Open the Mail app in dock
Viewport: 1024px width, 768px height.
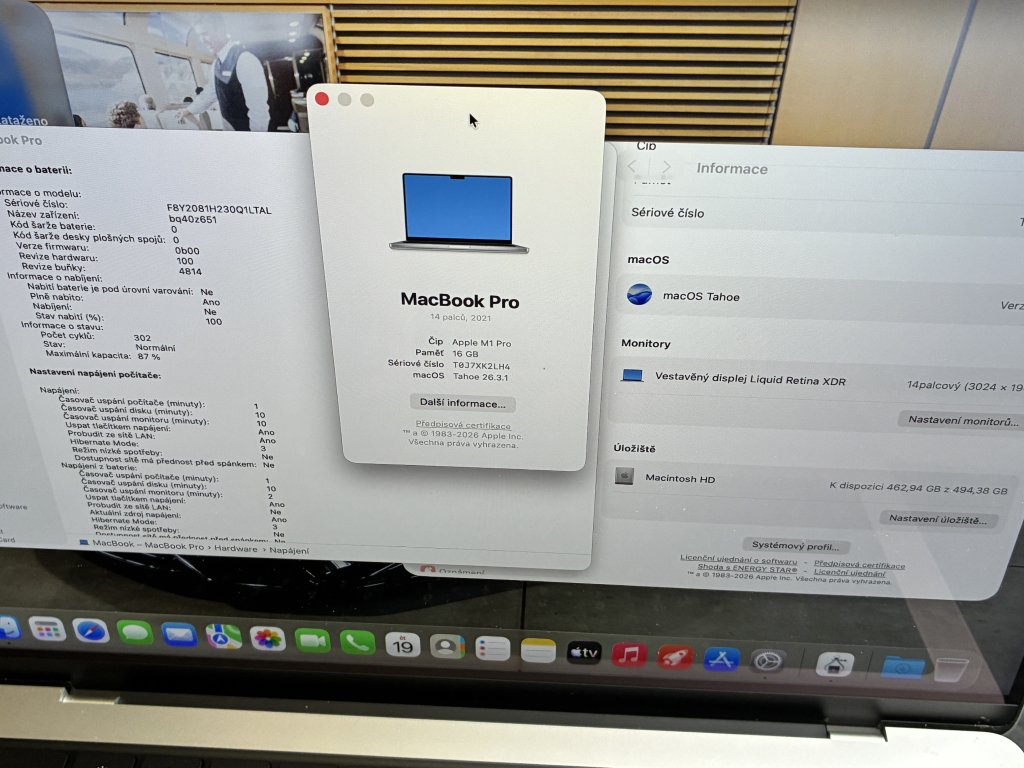(x=179, y=635)
